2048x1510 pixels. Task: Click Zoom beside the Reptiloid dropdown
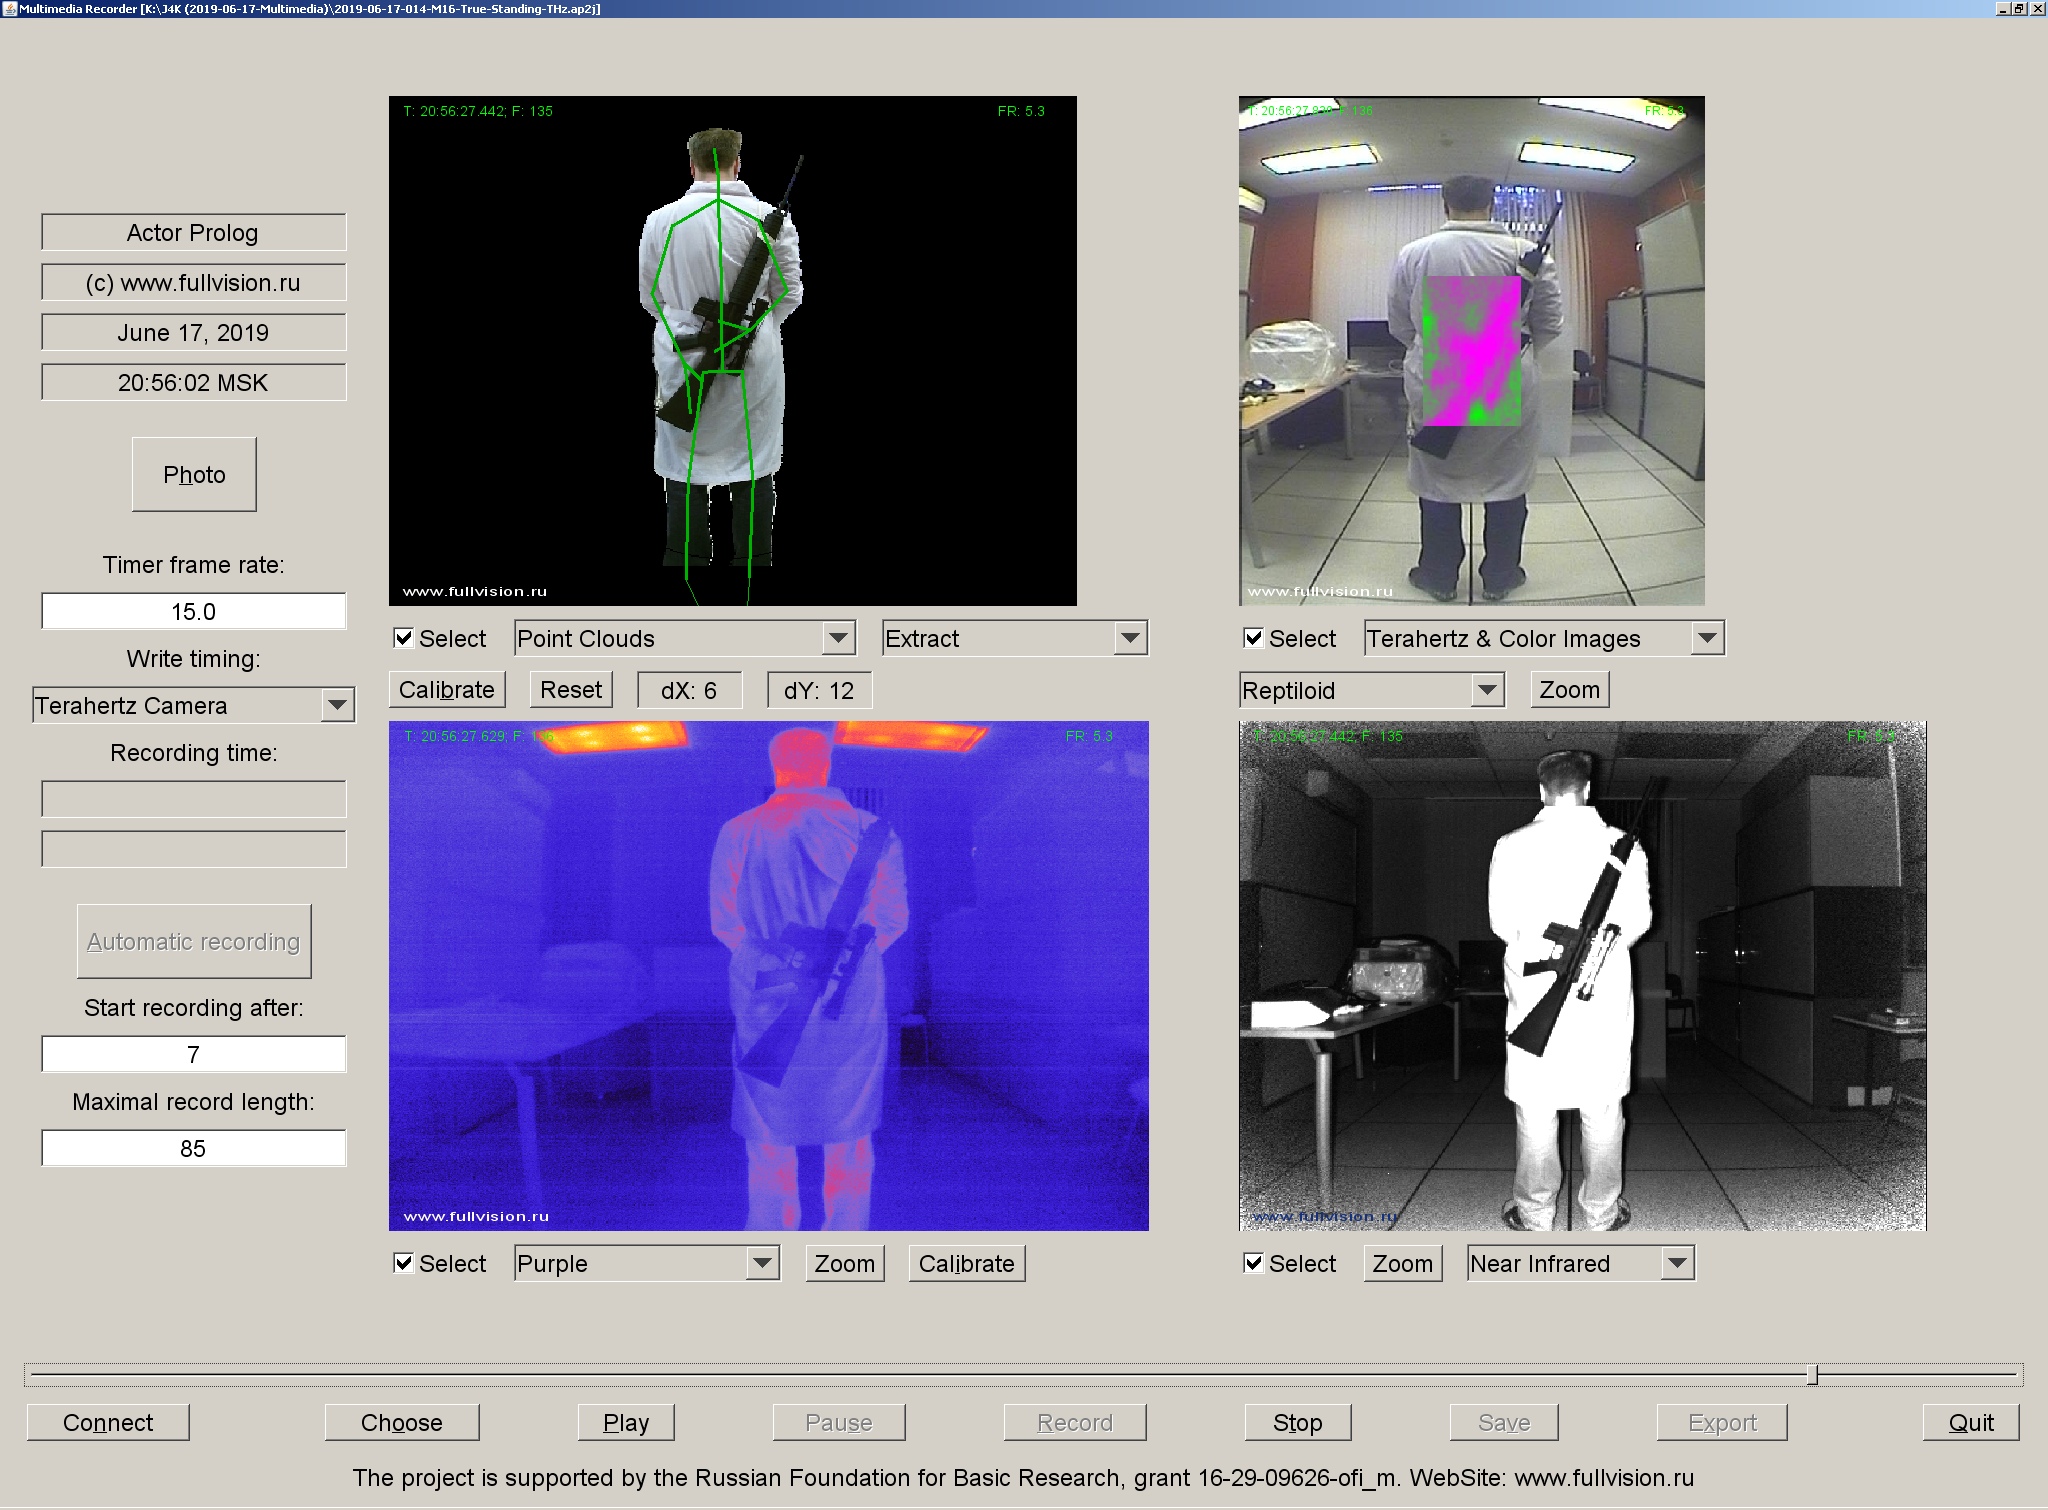[x=1568, y=689]
